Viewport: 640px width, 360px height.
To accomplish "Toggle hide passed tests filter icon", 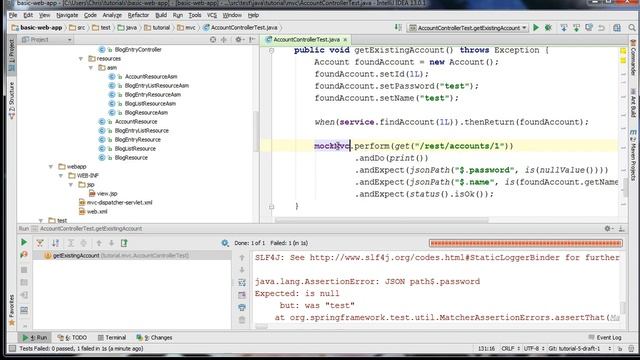I will [40, 243].
